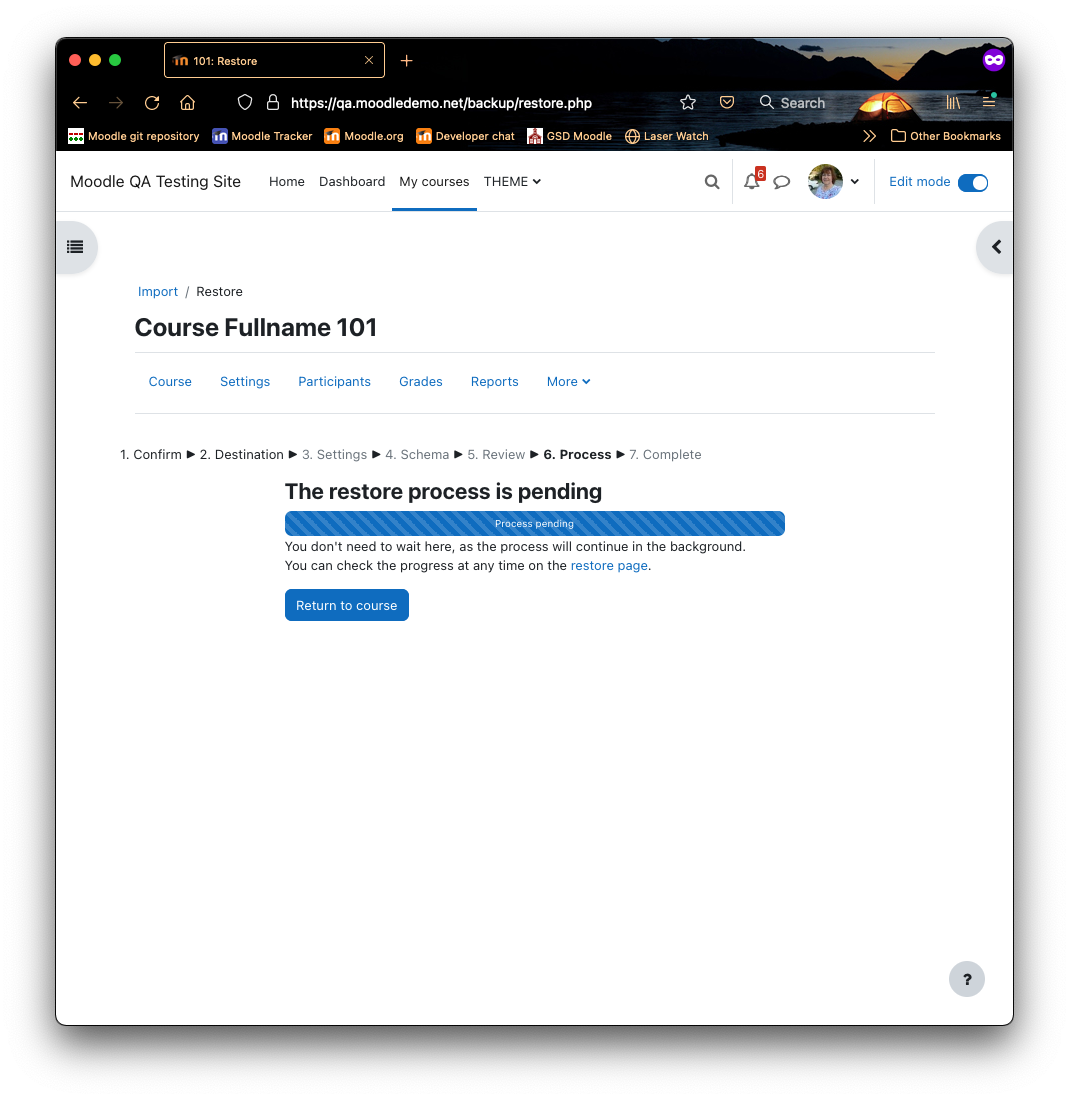Open Moodle git repository bookmark
The height and width of the screenshot is (1099, 1069).
133,136
